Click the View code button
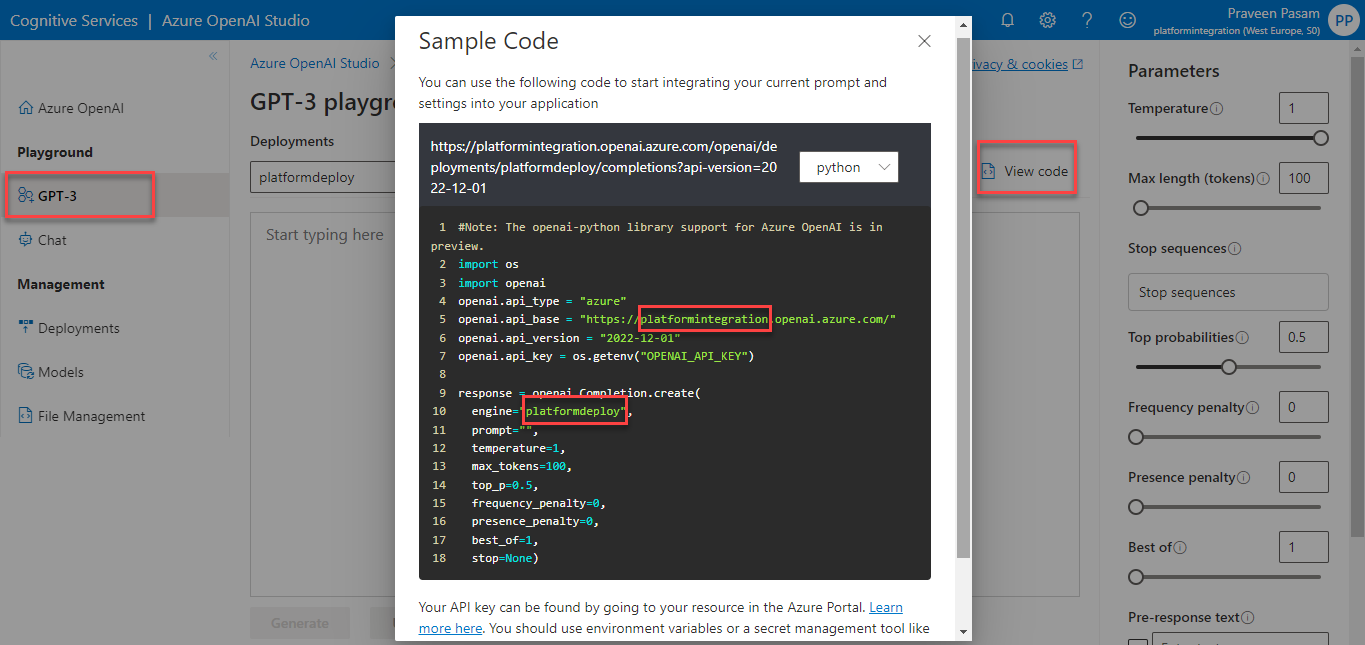The image size is (1365, 645). pyautogui.click(x=1026, y=171)
